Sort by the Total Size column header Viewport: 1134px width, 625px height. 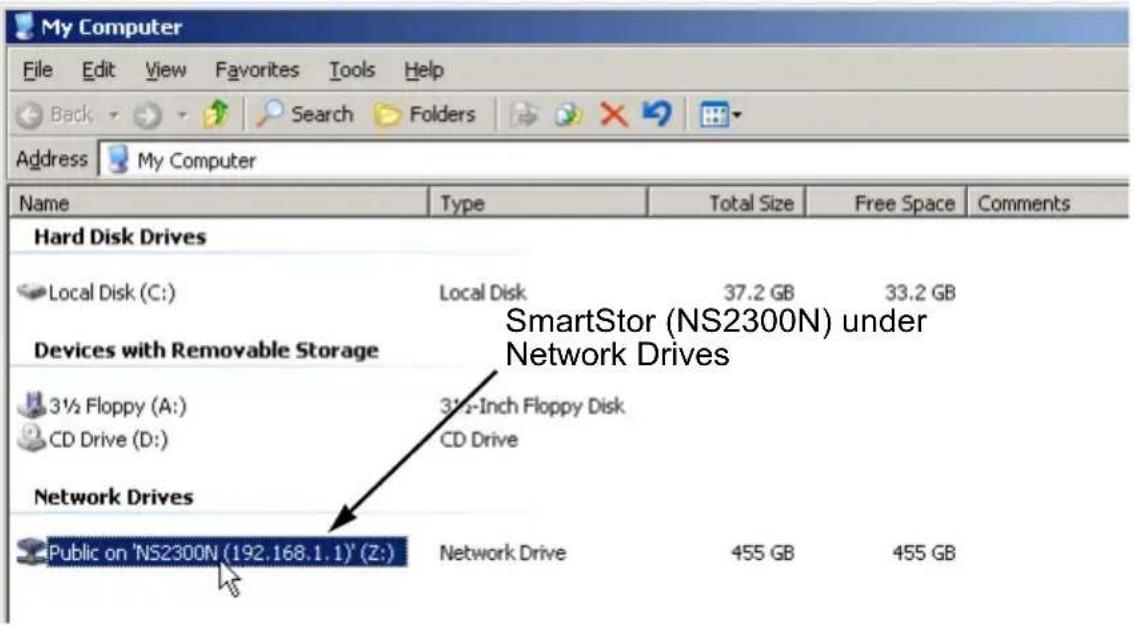[728, 203]
